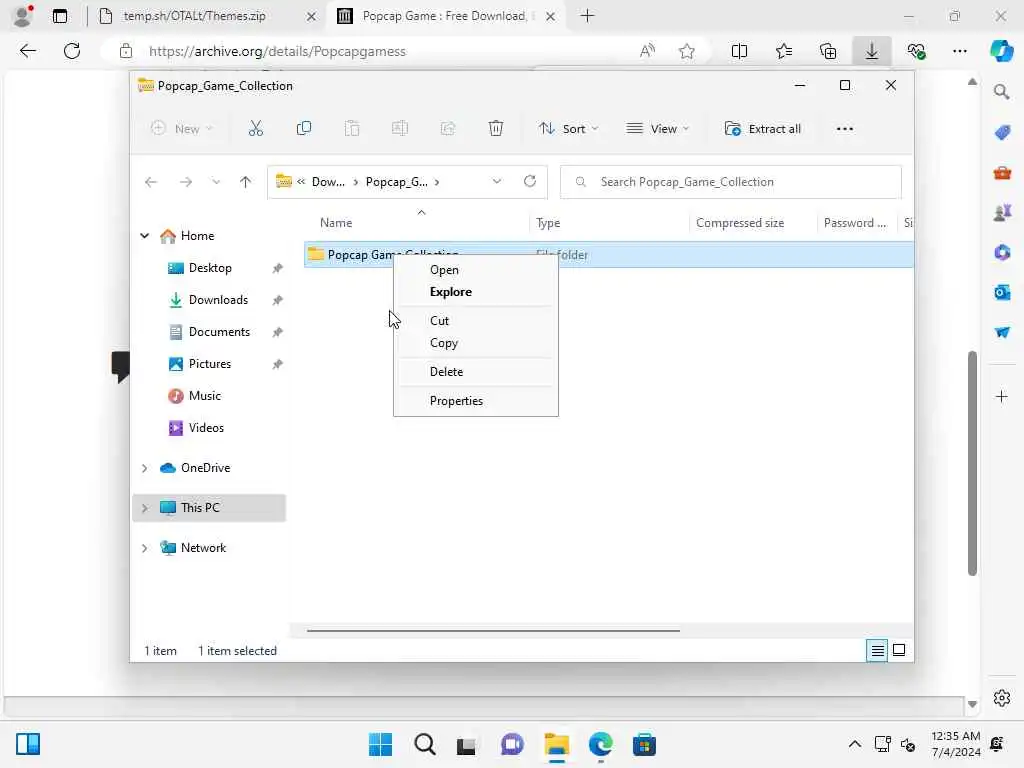This screenshot has height=768, width=1024.
Task: Go back in Edge browser
Action: [x=27, y=51]
